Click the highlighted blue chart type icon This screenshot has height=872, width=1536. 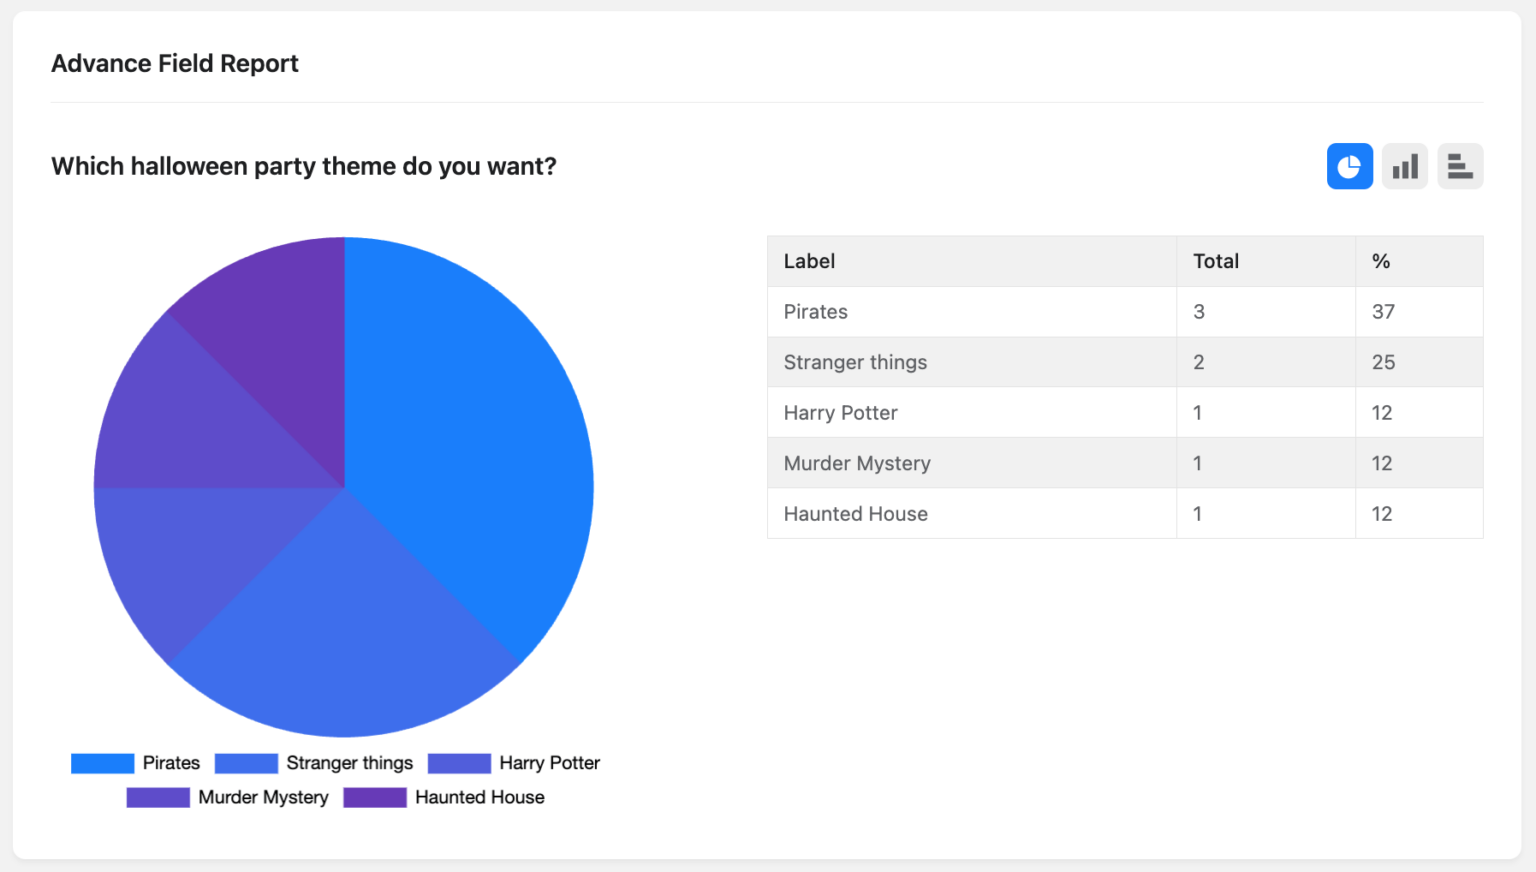(x=1350, y=166)
